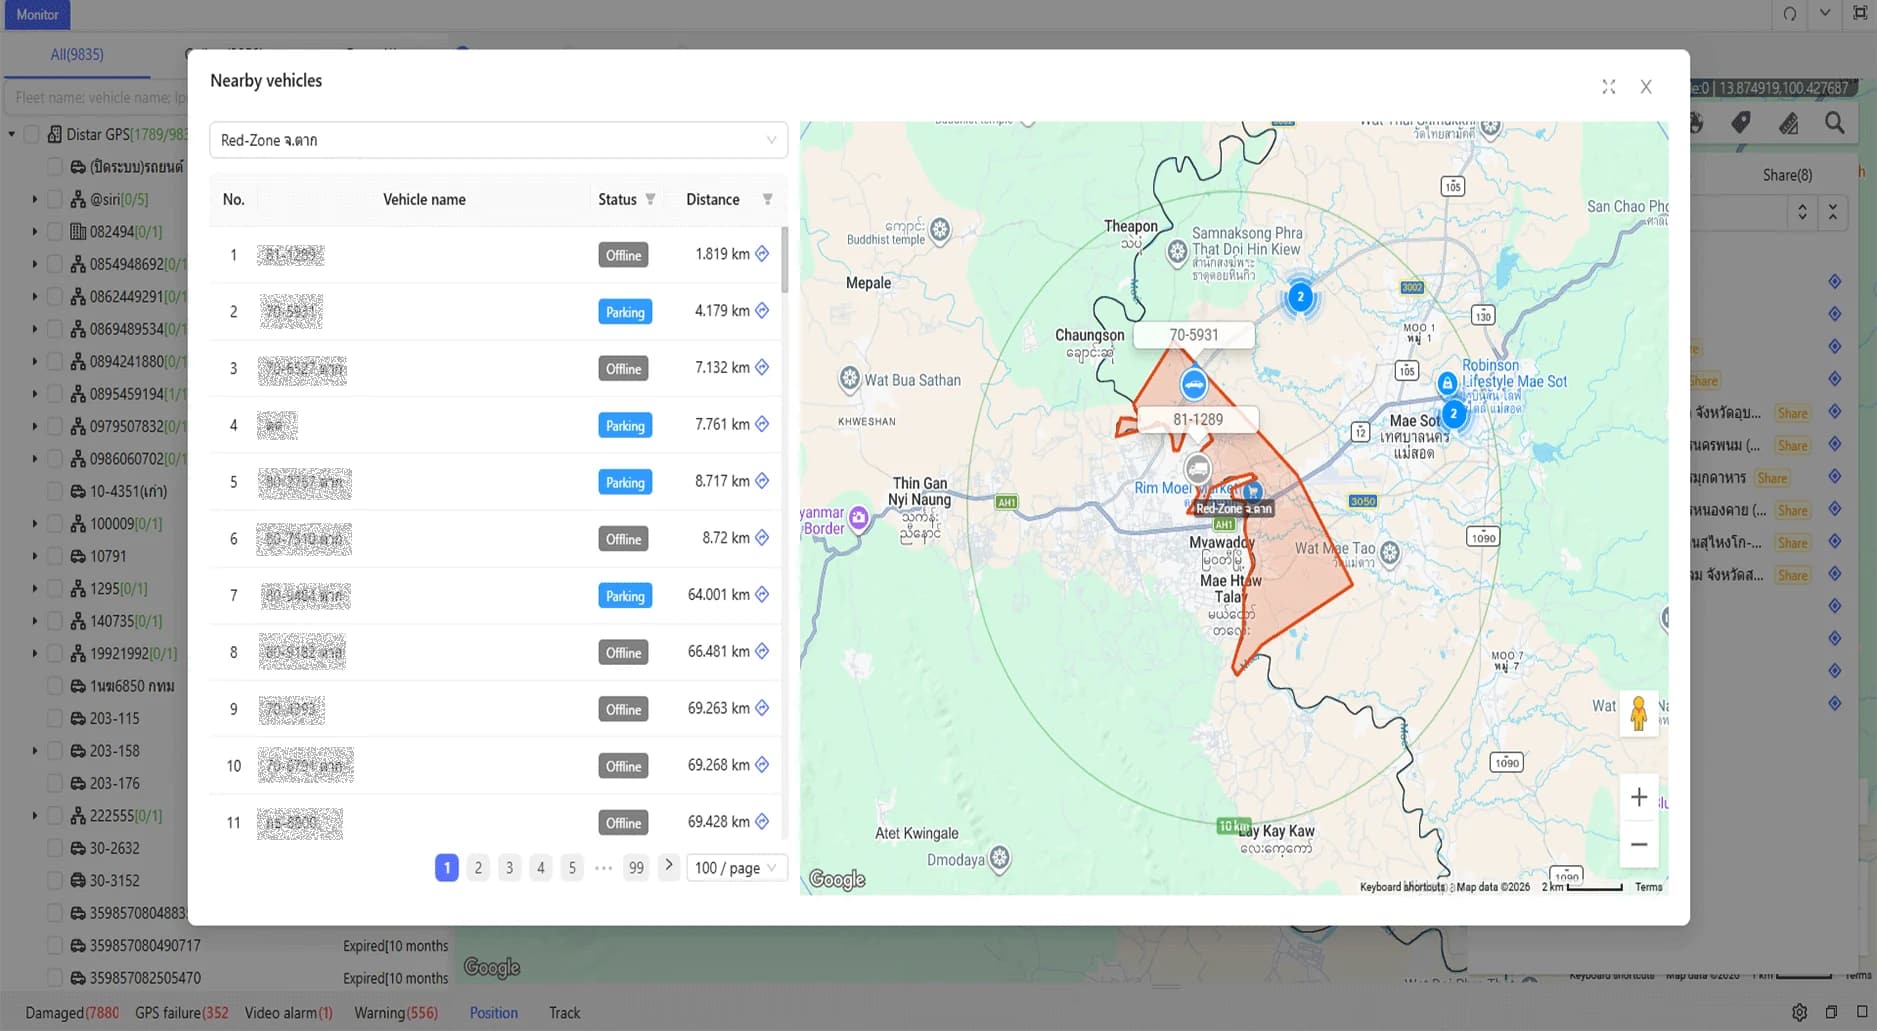Screen dimensions: 1877x1031
Task: Locate vehicle at 69.428 km
Action: pyautogui.click(x=762, y=822)
